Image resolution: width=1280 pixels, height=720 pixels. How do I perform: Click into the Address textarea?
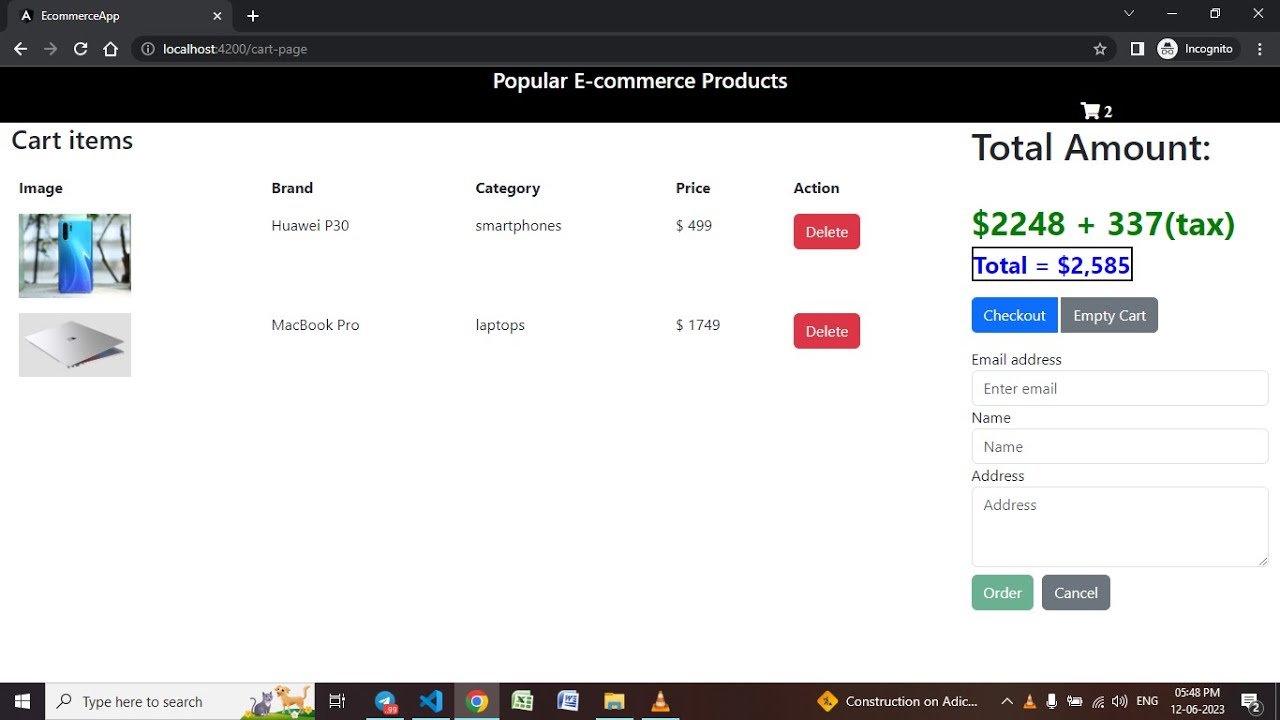pyautogui.click(x=1120, y=527)
